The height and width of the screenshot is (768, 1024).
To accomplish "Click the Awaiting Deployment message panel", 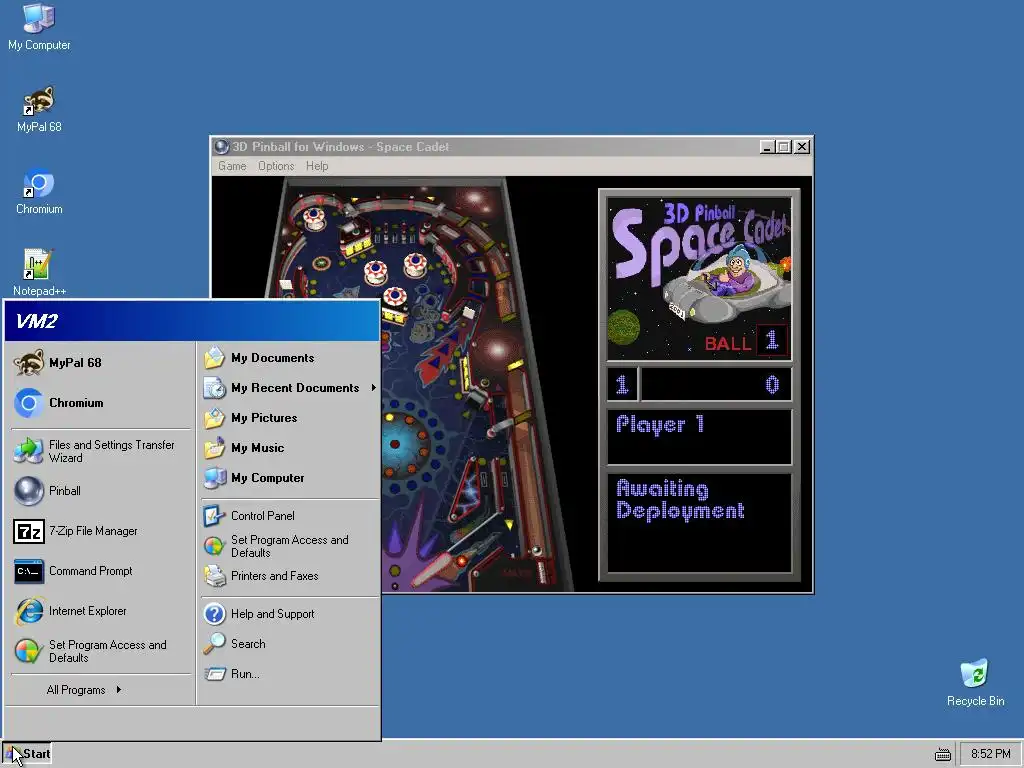I will (x=699, y=523).
